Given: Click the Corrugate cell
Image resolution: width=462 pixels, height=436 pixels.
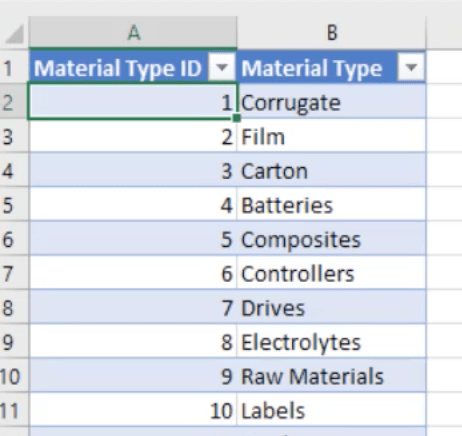Looking at the screenshot, I should click(x=331, y=102).
